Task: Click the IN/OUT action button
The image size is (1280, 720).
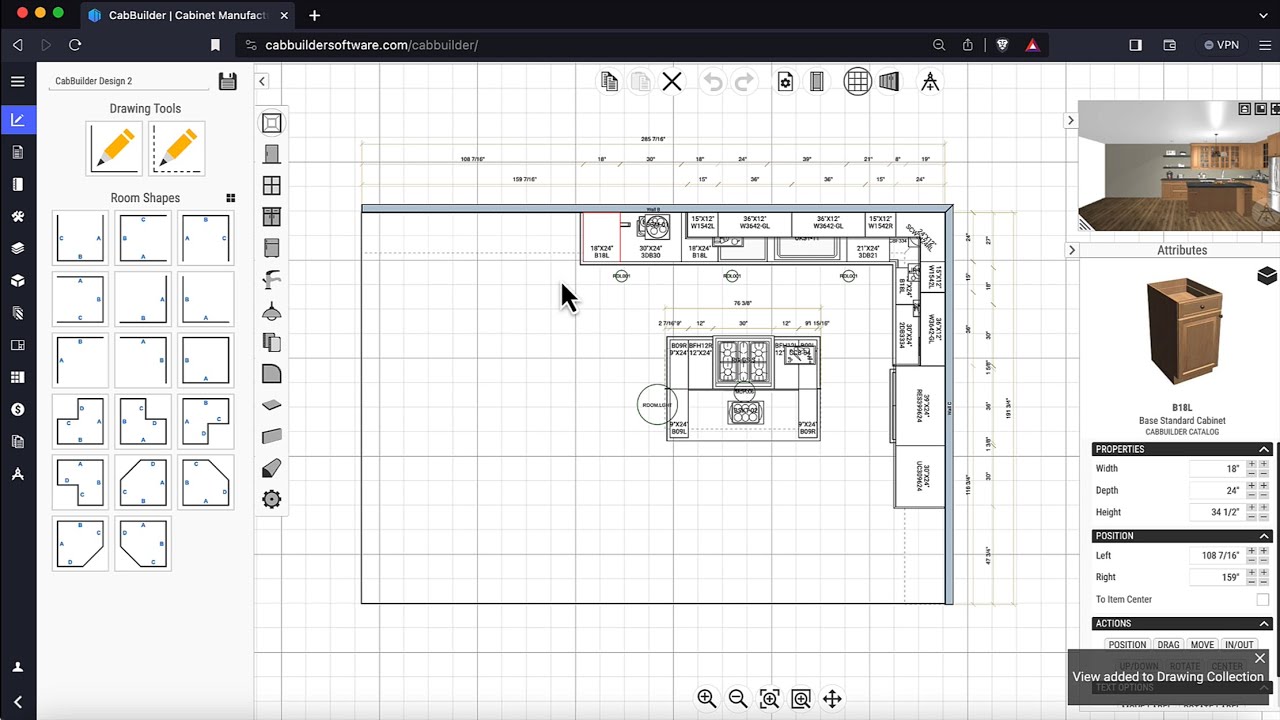Action: 1239,645
